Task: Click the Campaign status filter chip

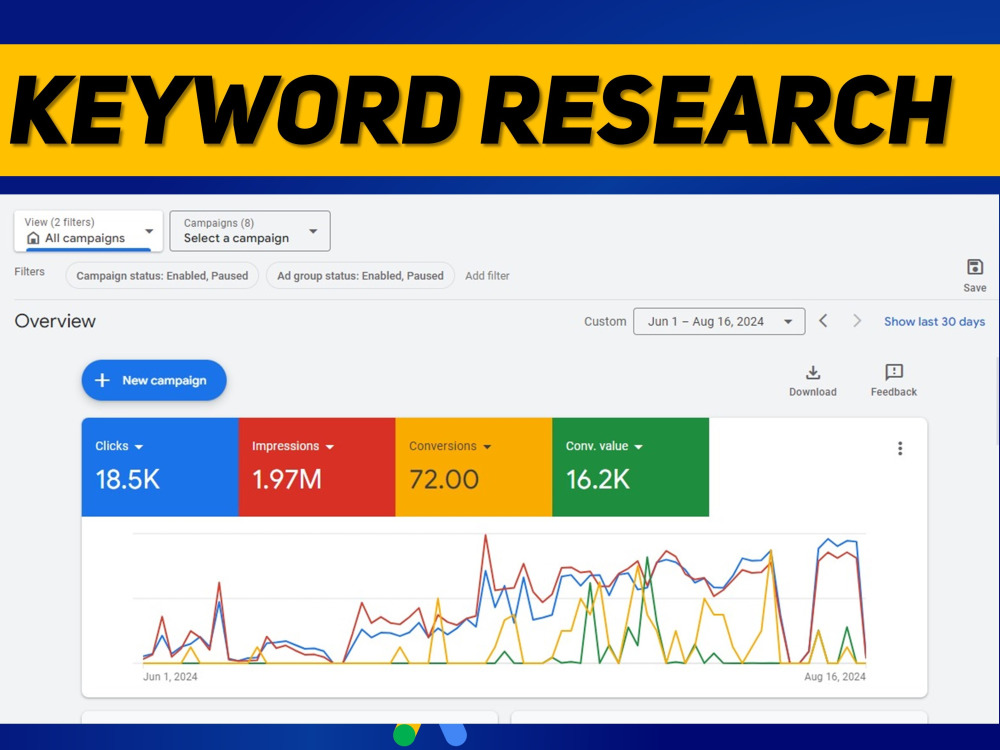Action: (162, 276)
